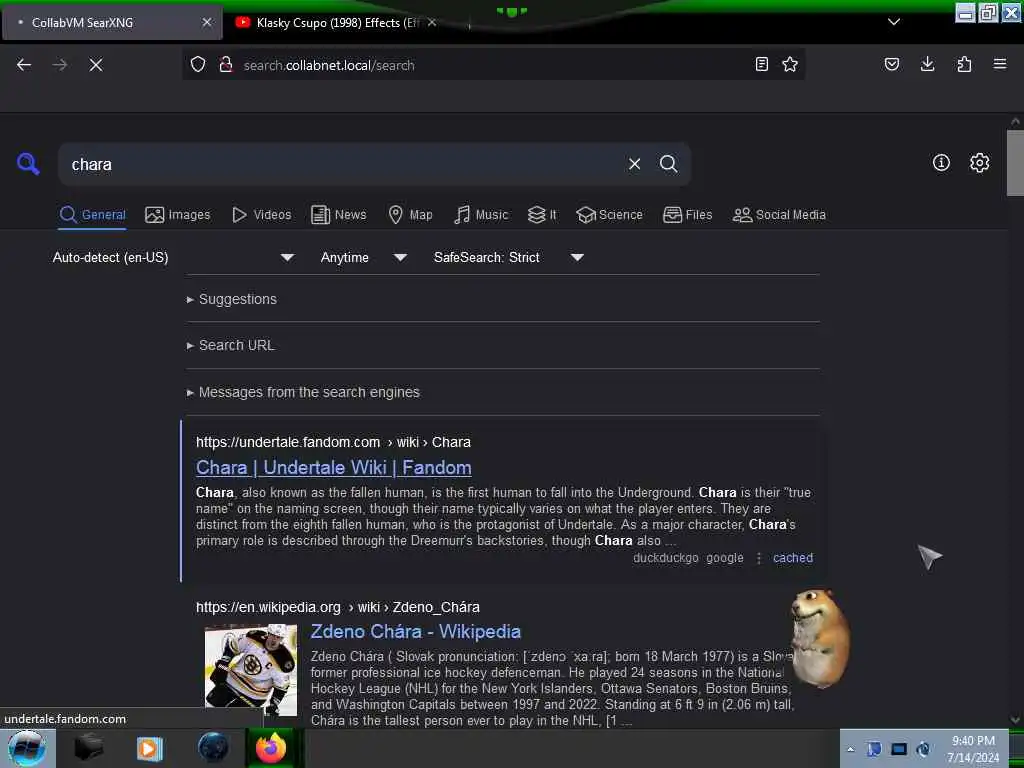Close the Klasky Csupo YouTube tab
Image resolution: width=1024 pixels, height=768 pixels.
pyautogui.click(x=432, y=22)
